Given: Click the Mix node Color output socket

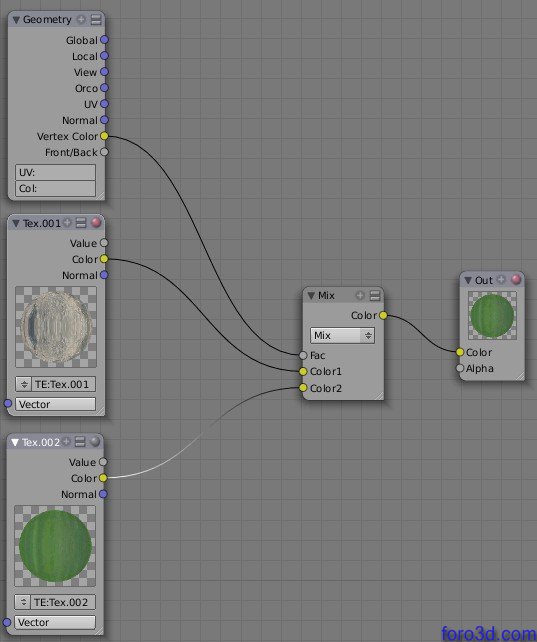Looking at the screenshot, I should [383, 315].
